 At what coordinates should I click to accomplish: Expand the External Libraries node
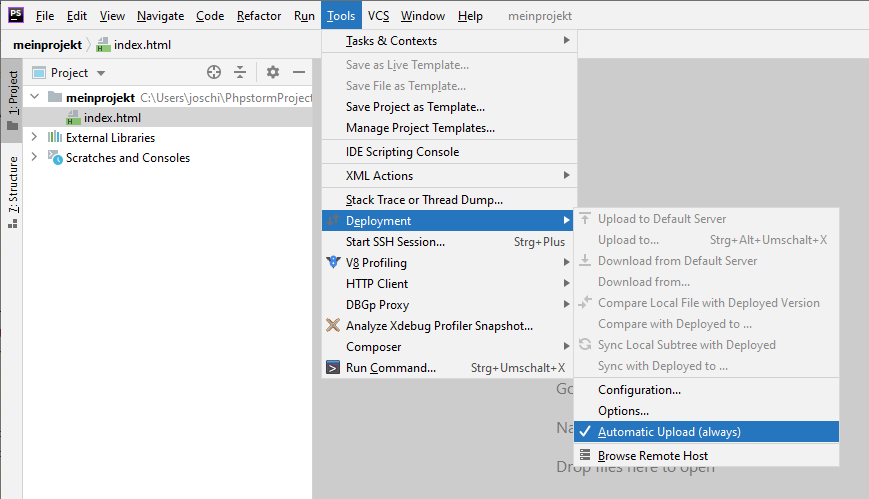pos(34,137)
